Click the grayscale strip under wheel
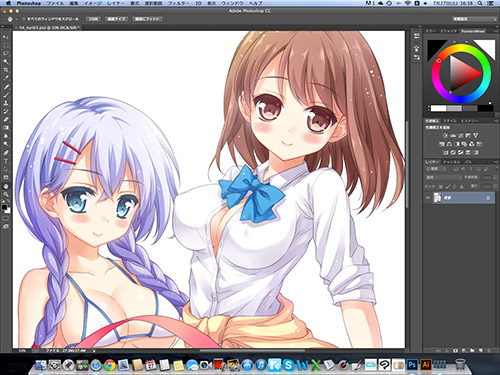 (x=461, y=108)
